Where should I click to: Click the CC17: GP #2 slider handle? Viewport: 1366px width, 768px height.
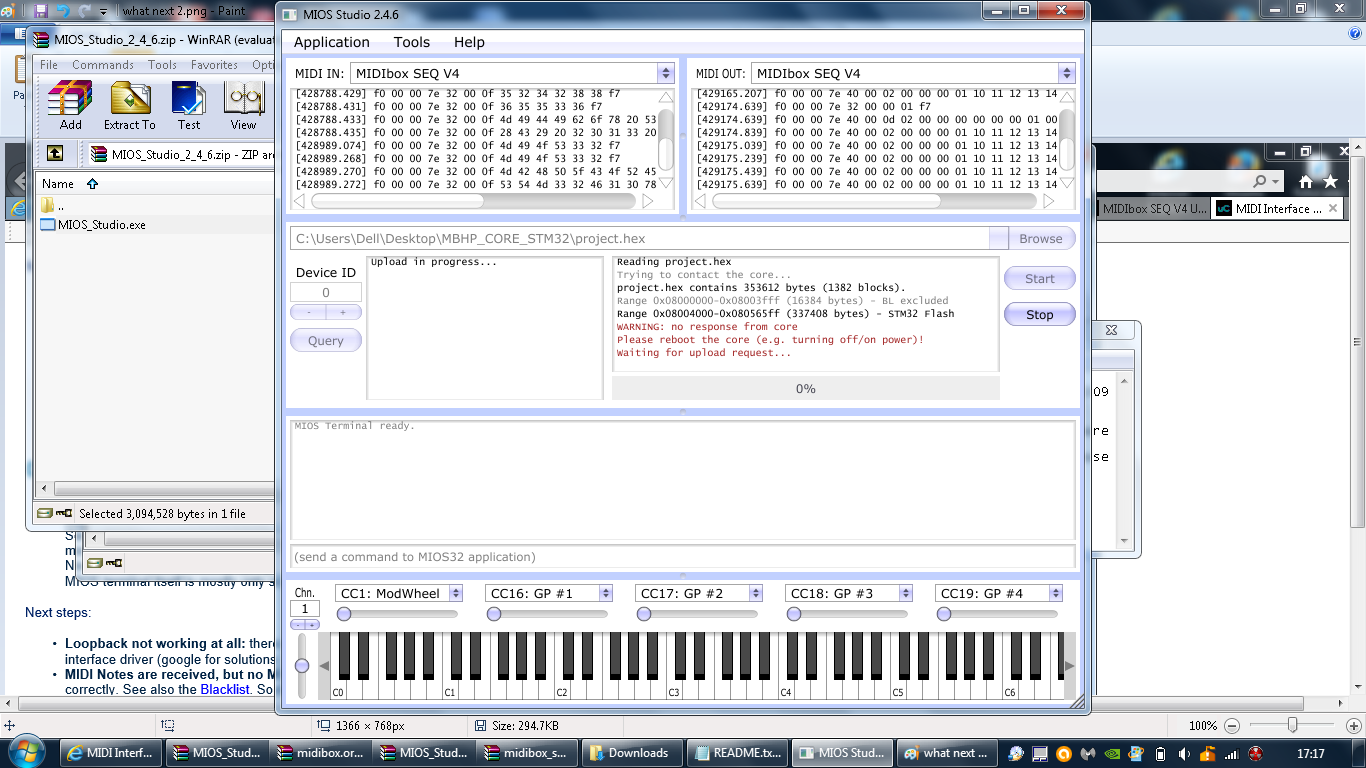pyautogui.click(x=644, y=614)
